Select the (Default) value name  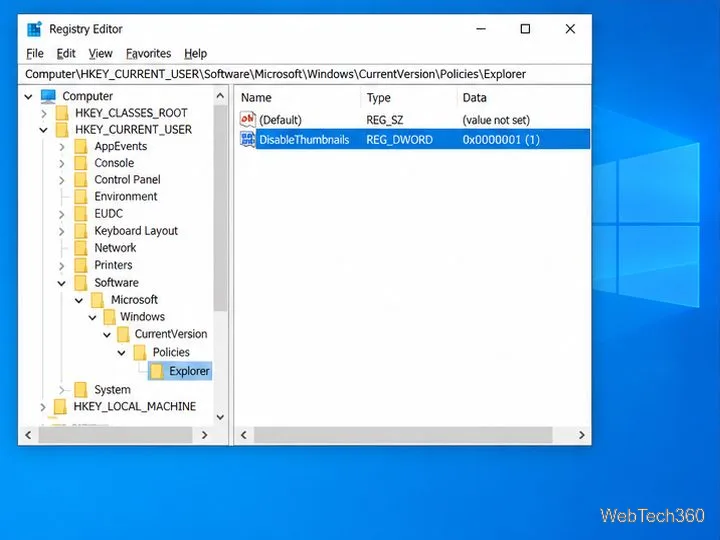pos(280,120)
